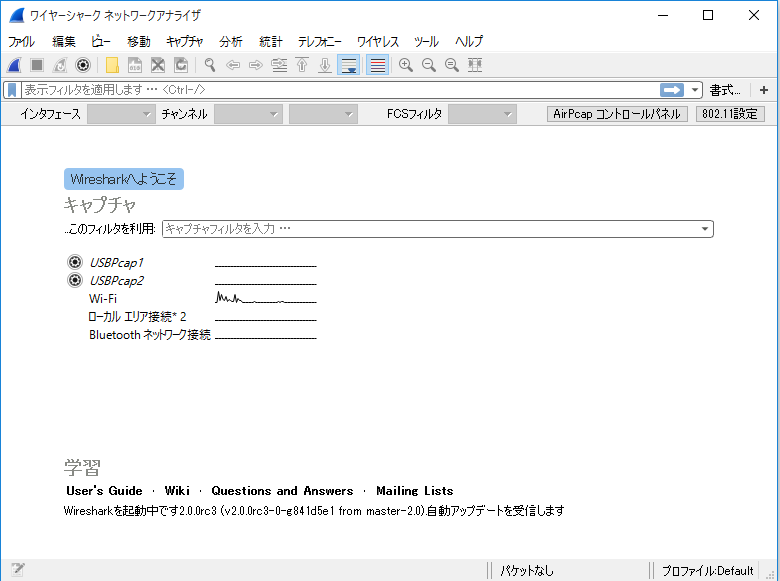The height and width of the screenshot is (581, 780).
Task: Click the reload capture file icon
Action: [181, 65]
